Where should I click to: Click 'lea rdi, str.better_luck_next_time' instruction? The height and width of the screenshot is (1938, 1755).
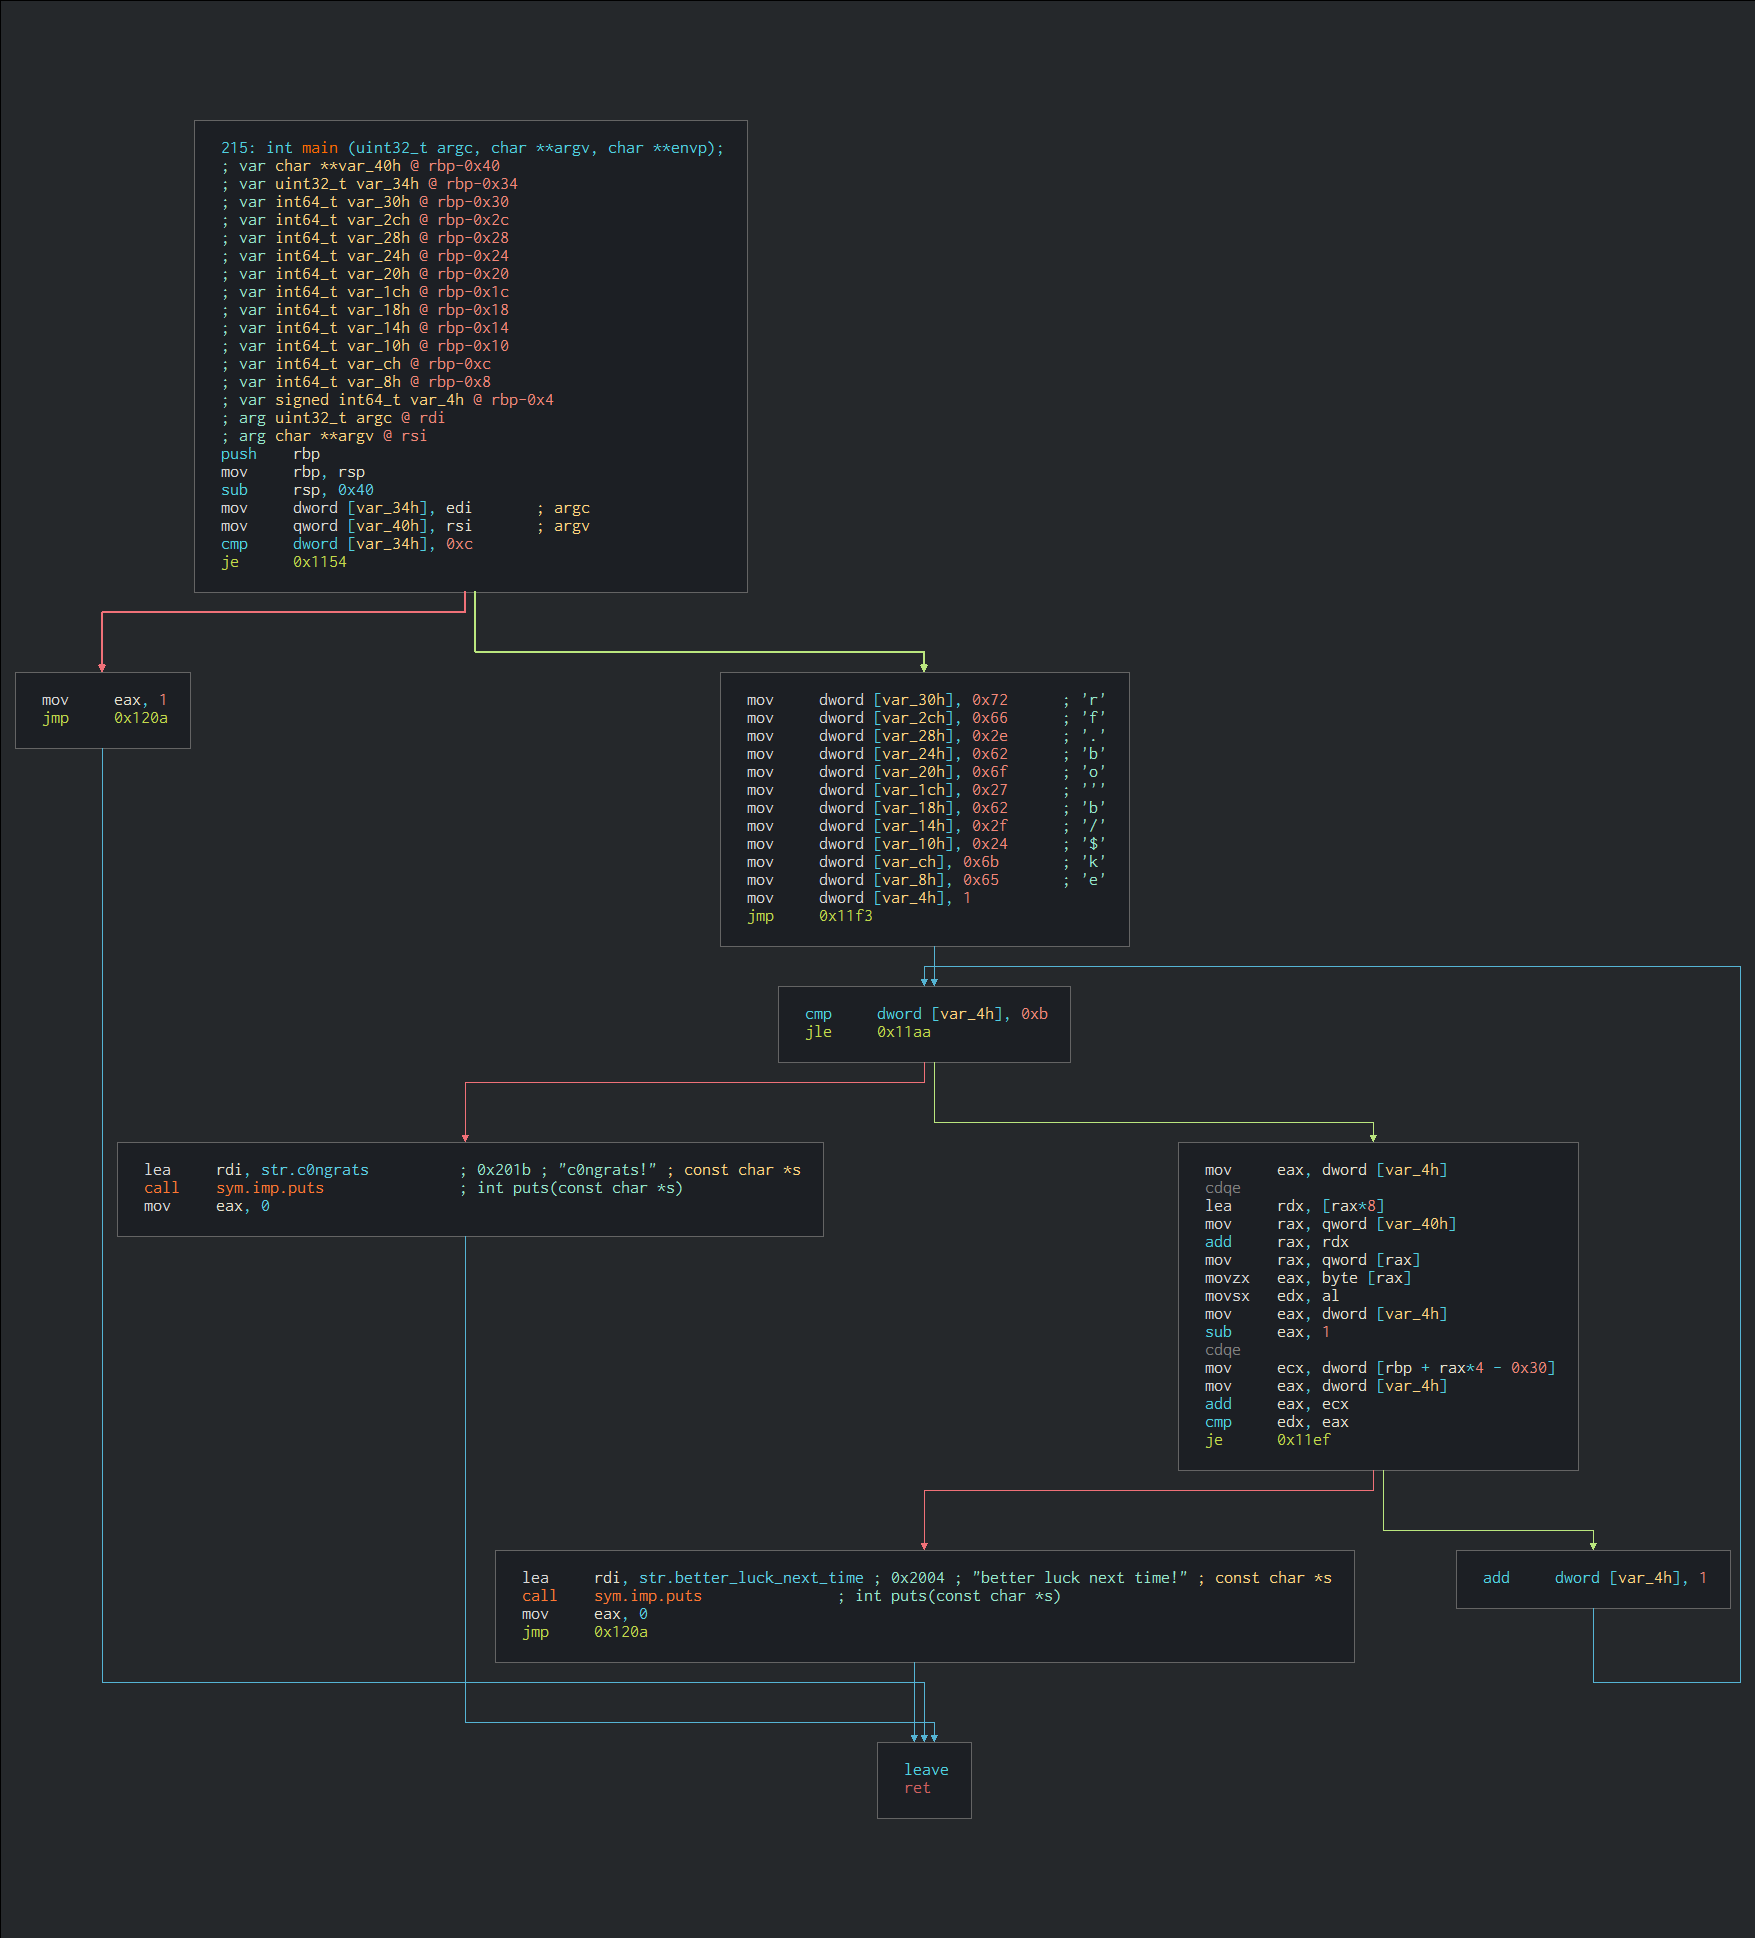[693, 1578]
